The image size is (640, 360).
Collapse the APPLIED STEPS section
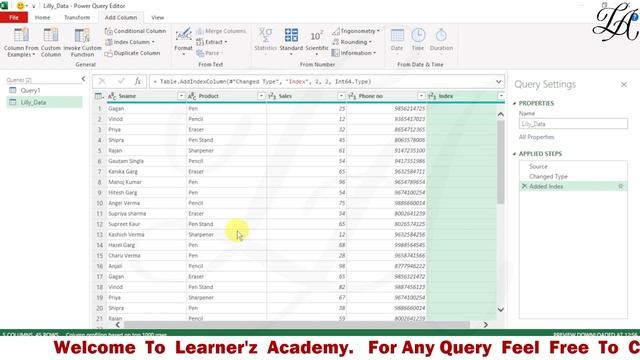coord(514,154)
